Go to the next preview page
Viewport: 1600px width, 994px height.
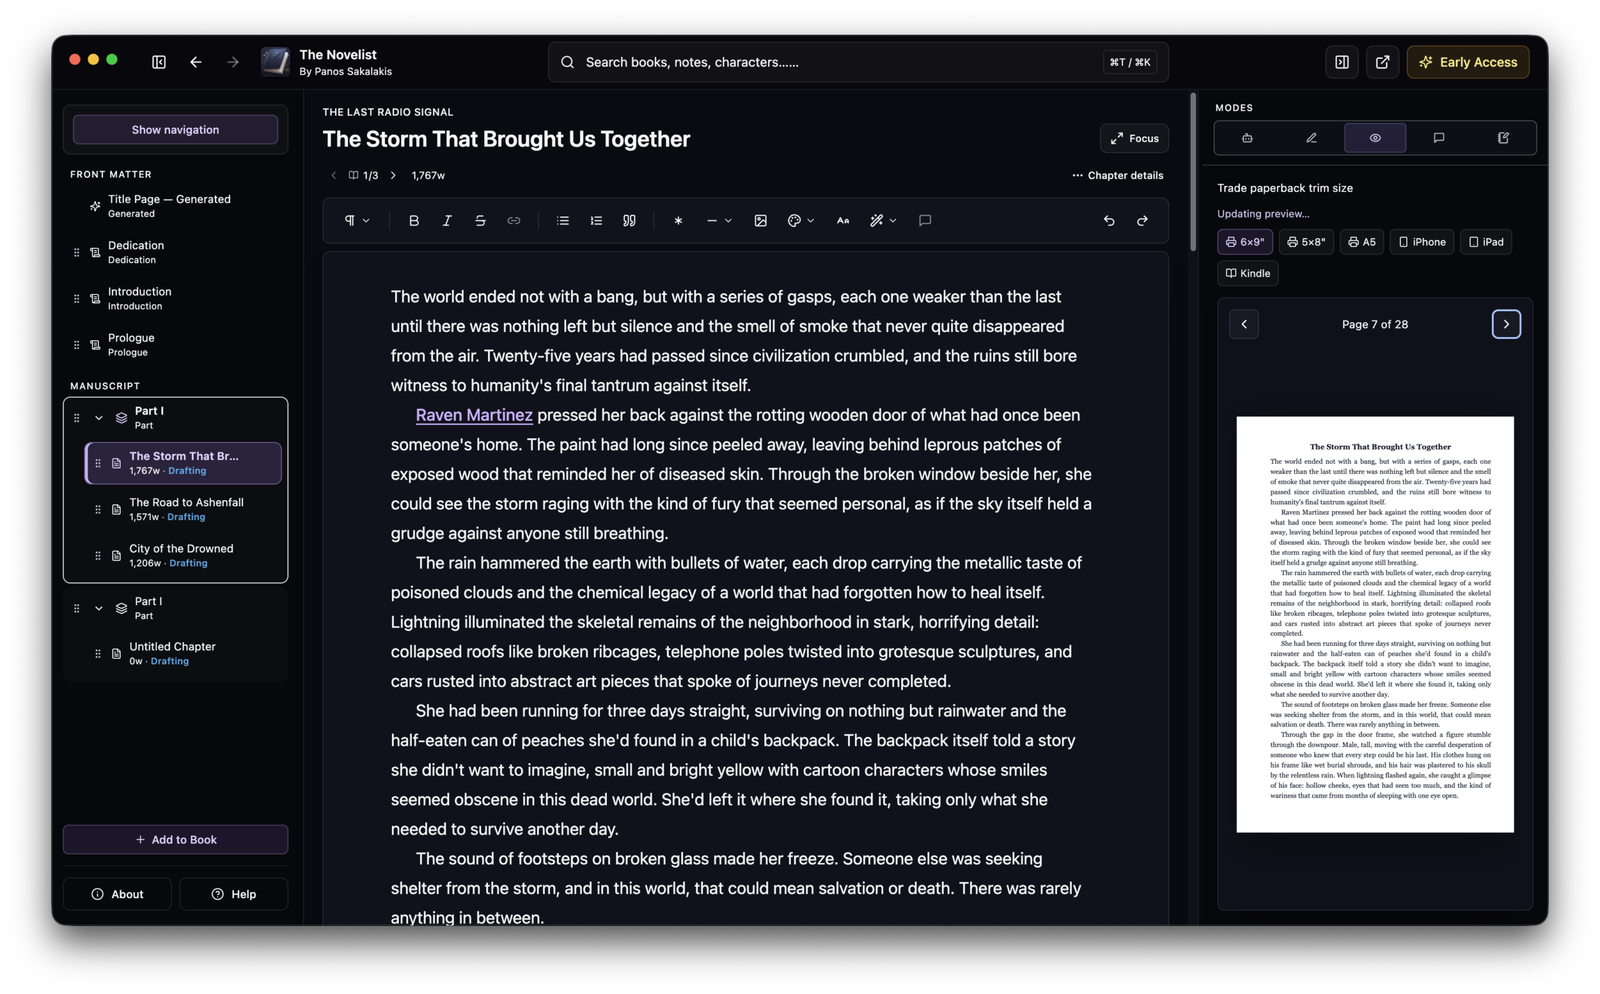tap(1506, 324)
